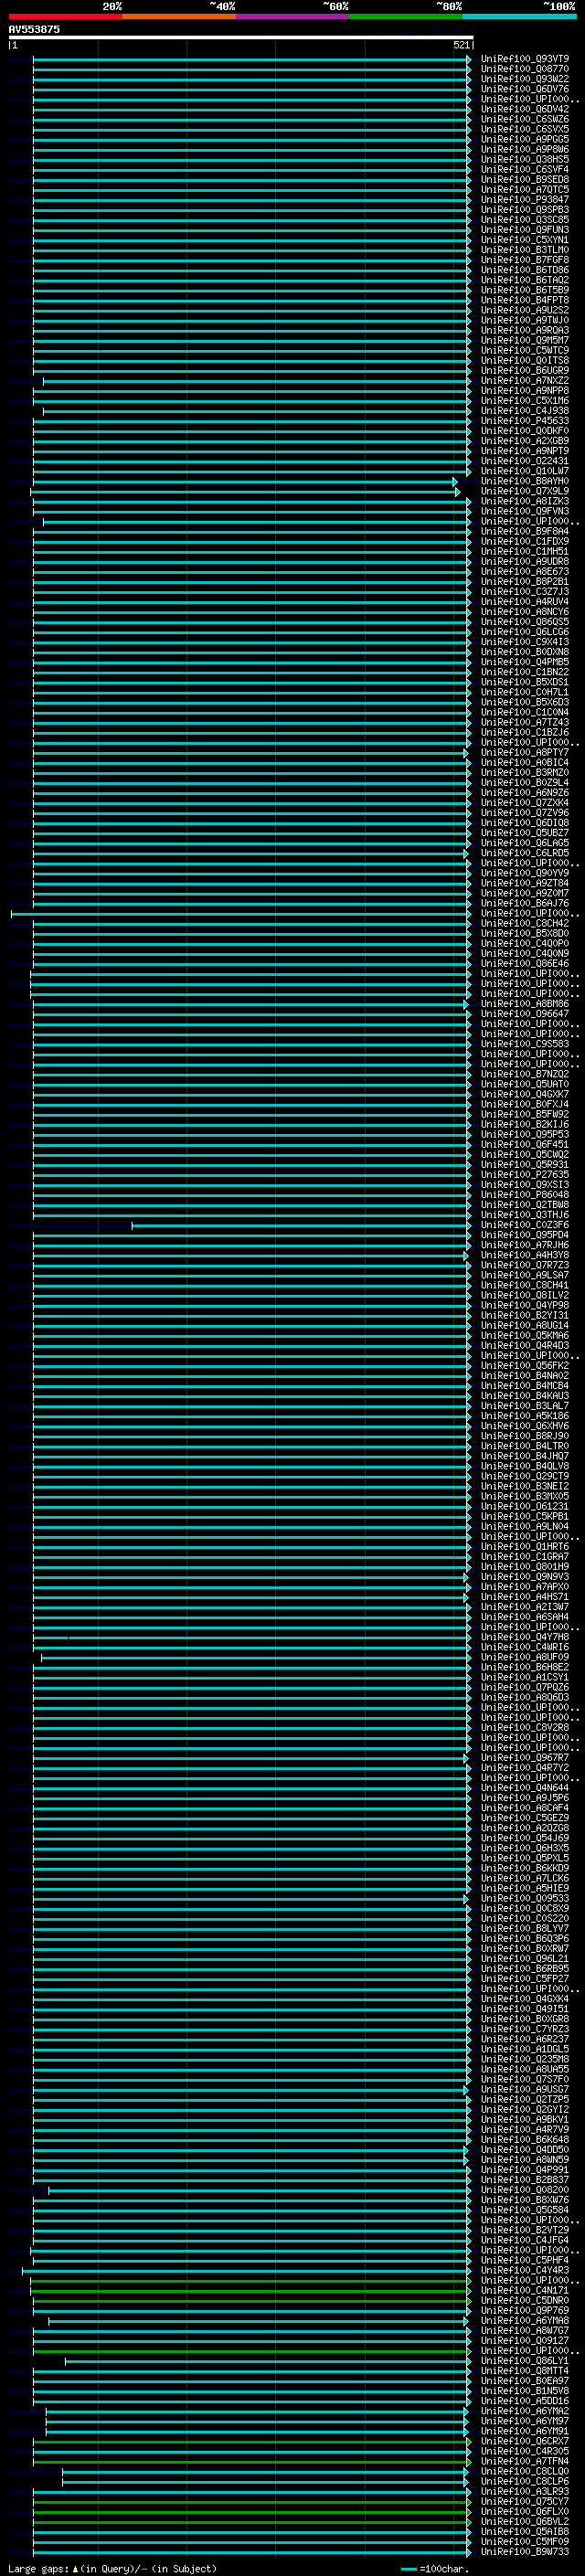Click the red 20% identity legend bar
This screenshot has width=585, height=2576.
pos(65,16)
